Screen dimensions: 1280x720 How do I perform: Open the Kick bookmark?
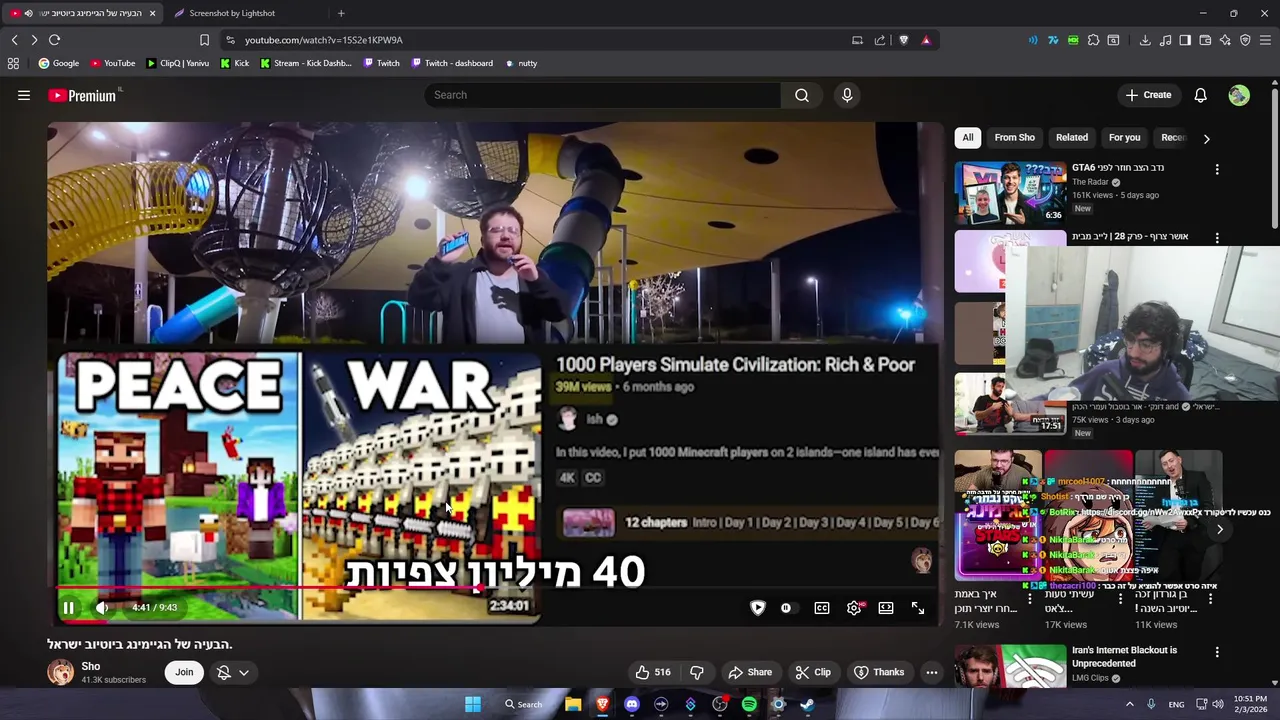[x=235, y=63]
